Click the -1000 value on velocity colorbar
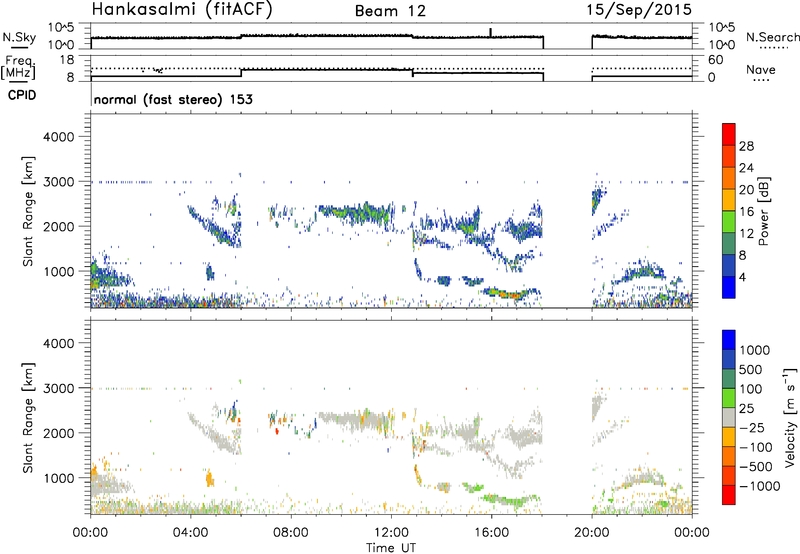The width and height of the screenshot is (800, 554). click(759, 486)
